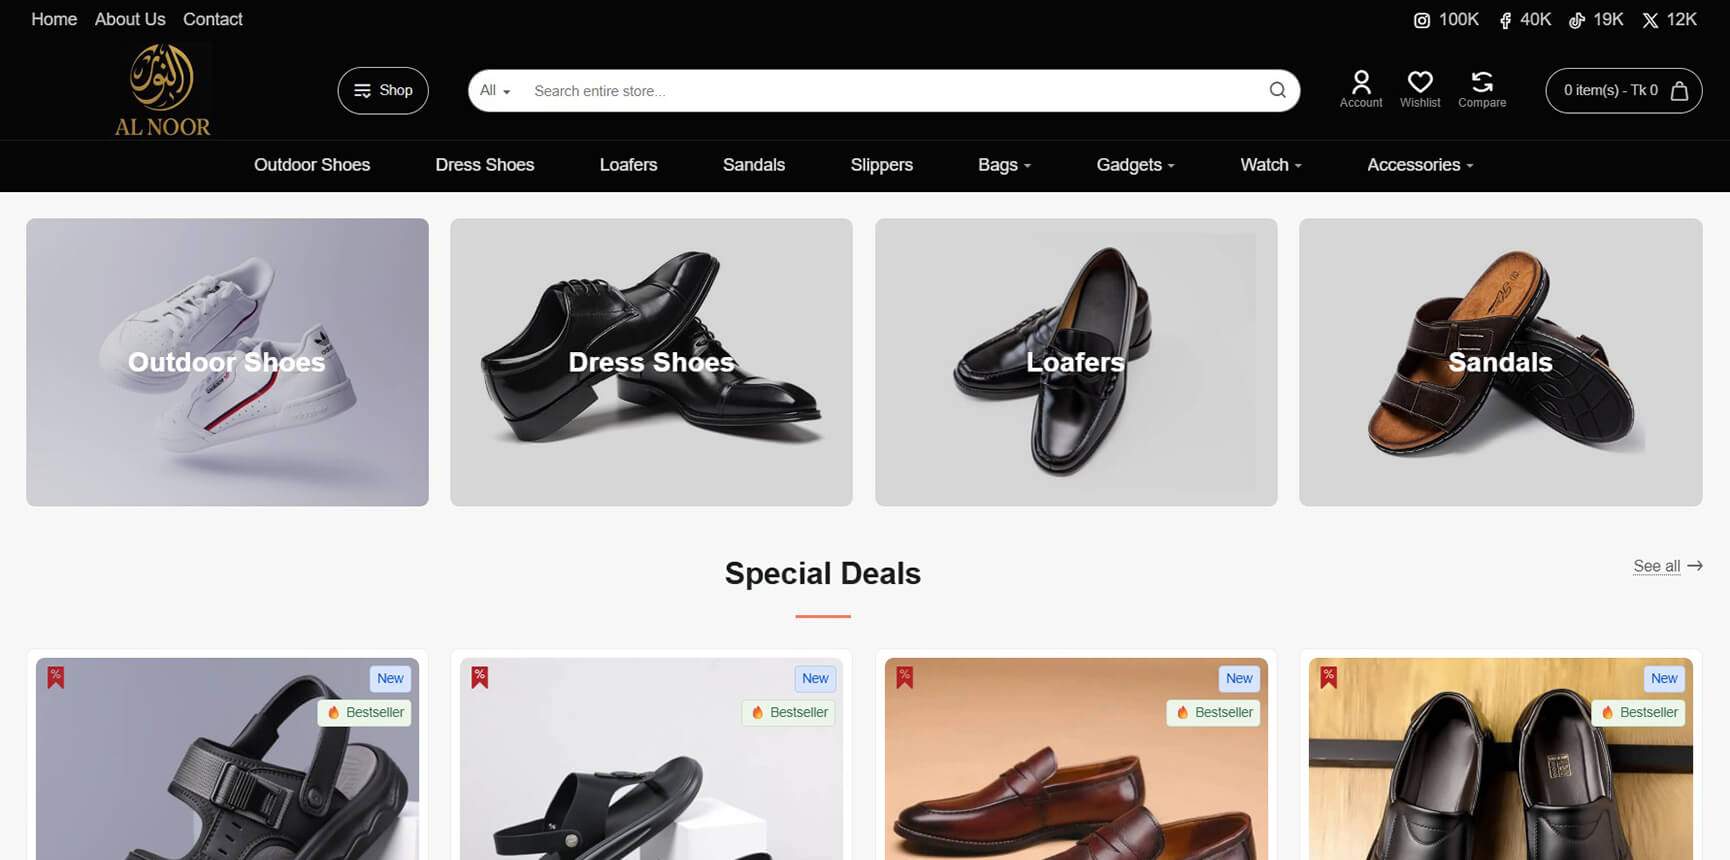
Task: Open the Sandals category banner image
Action: (x=1500, y=362)
